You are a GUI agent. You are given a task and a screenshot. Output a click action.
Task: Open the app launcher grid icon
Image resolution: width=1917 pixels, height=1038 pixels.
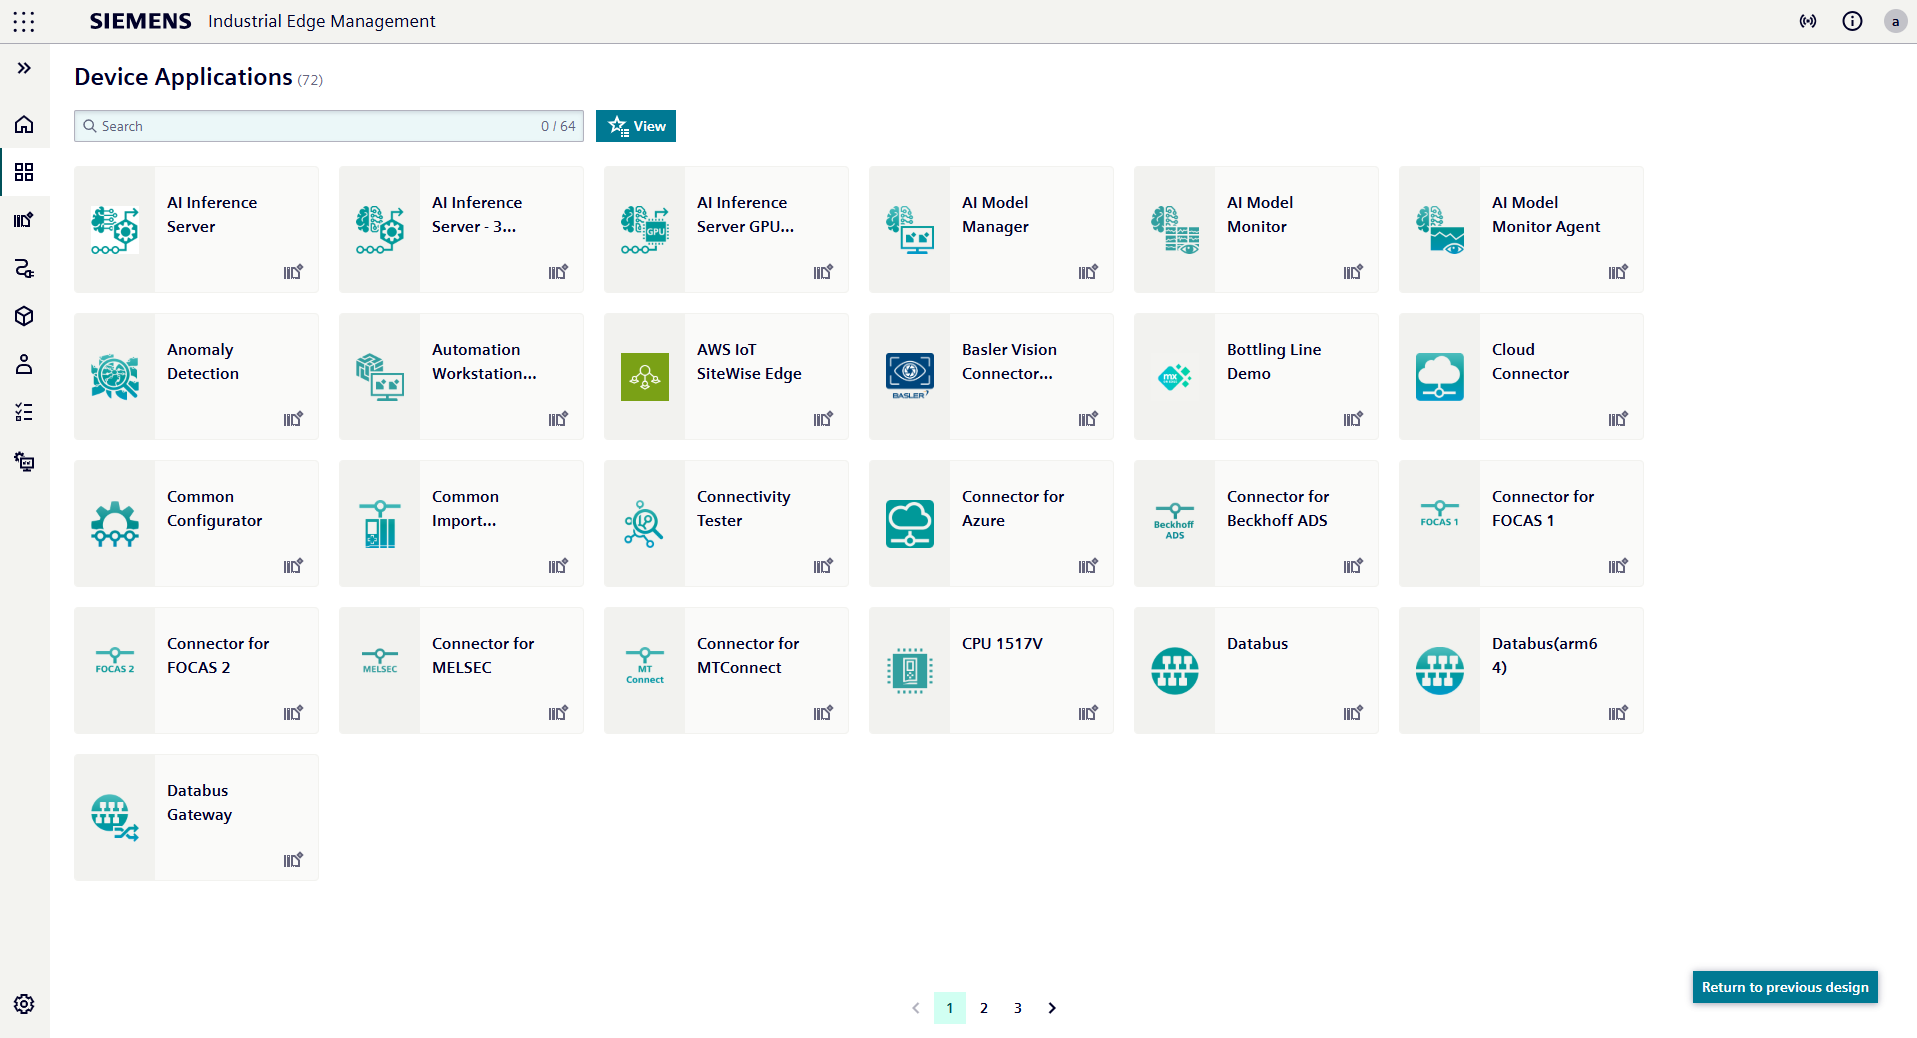click(x=24, y=21)
